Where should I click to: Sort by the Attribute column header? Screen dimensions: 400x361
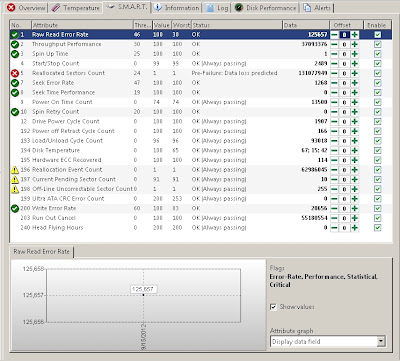tap(82, 25)
